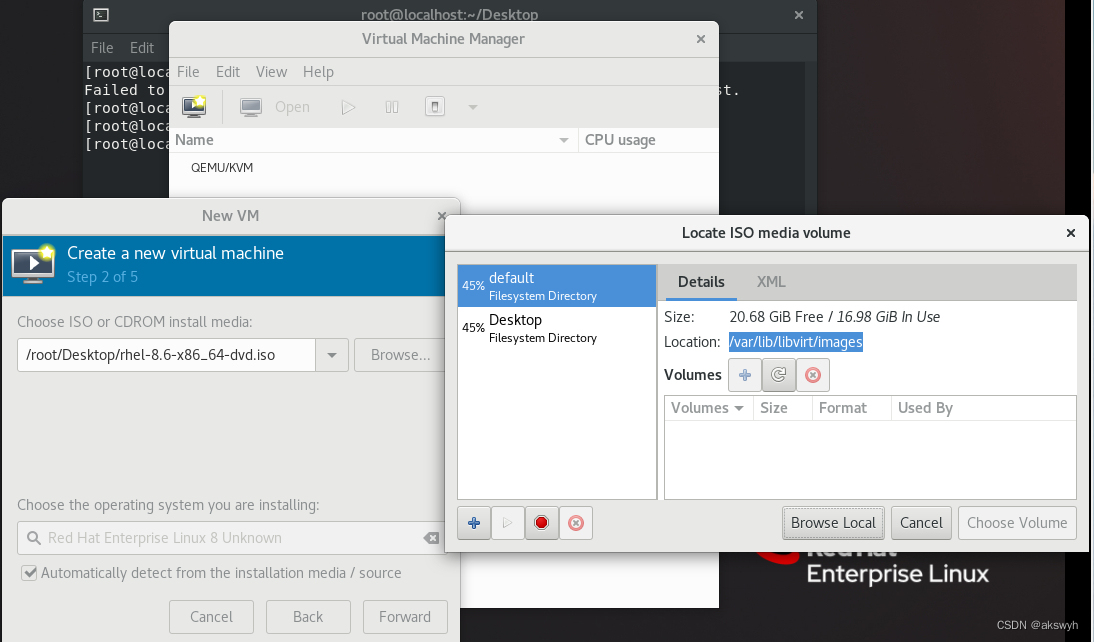Click Cancel in New VM wizard

[x=211, y=617]
